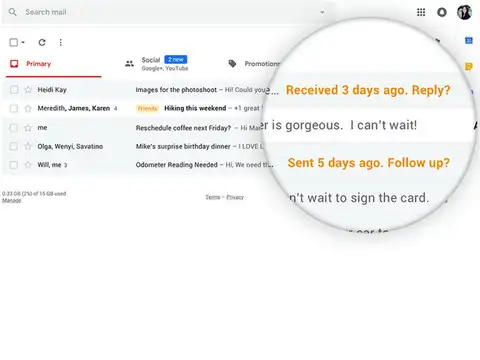This screenshot has height=360, width=480.
Task: Open Hiking this weekend email
Action: pyautogui.click(x=195, y=108)
